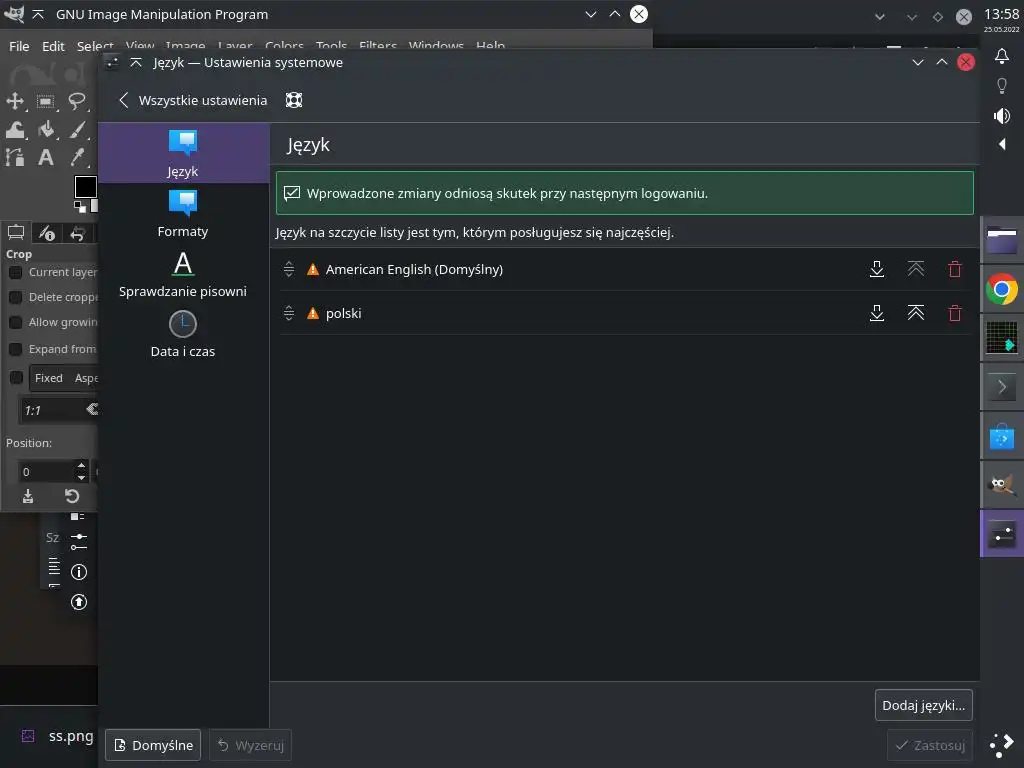Click drag handle for American English row
The height and width of the screenshot is (768, 1024).
[x=289, y=269]
